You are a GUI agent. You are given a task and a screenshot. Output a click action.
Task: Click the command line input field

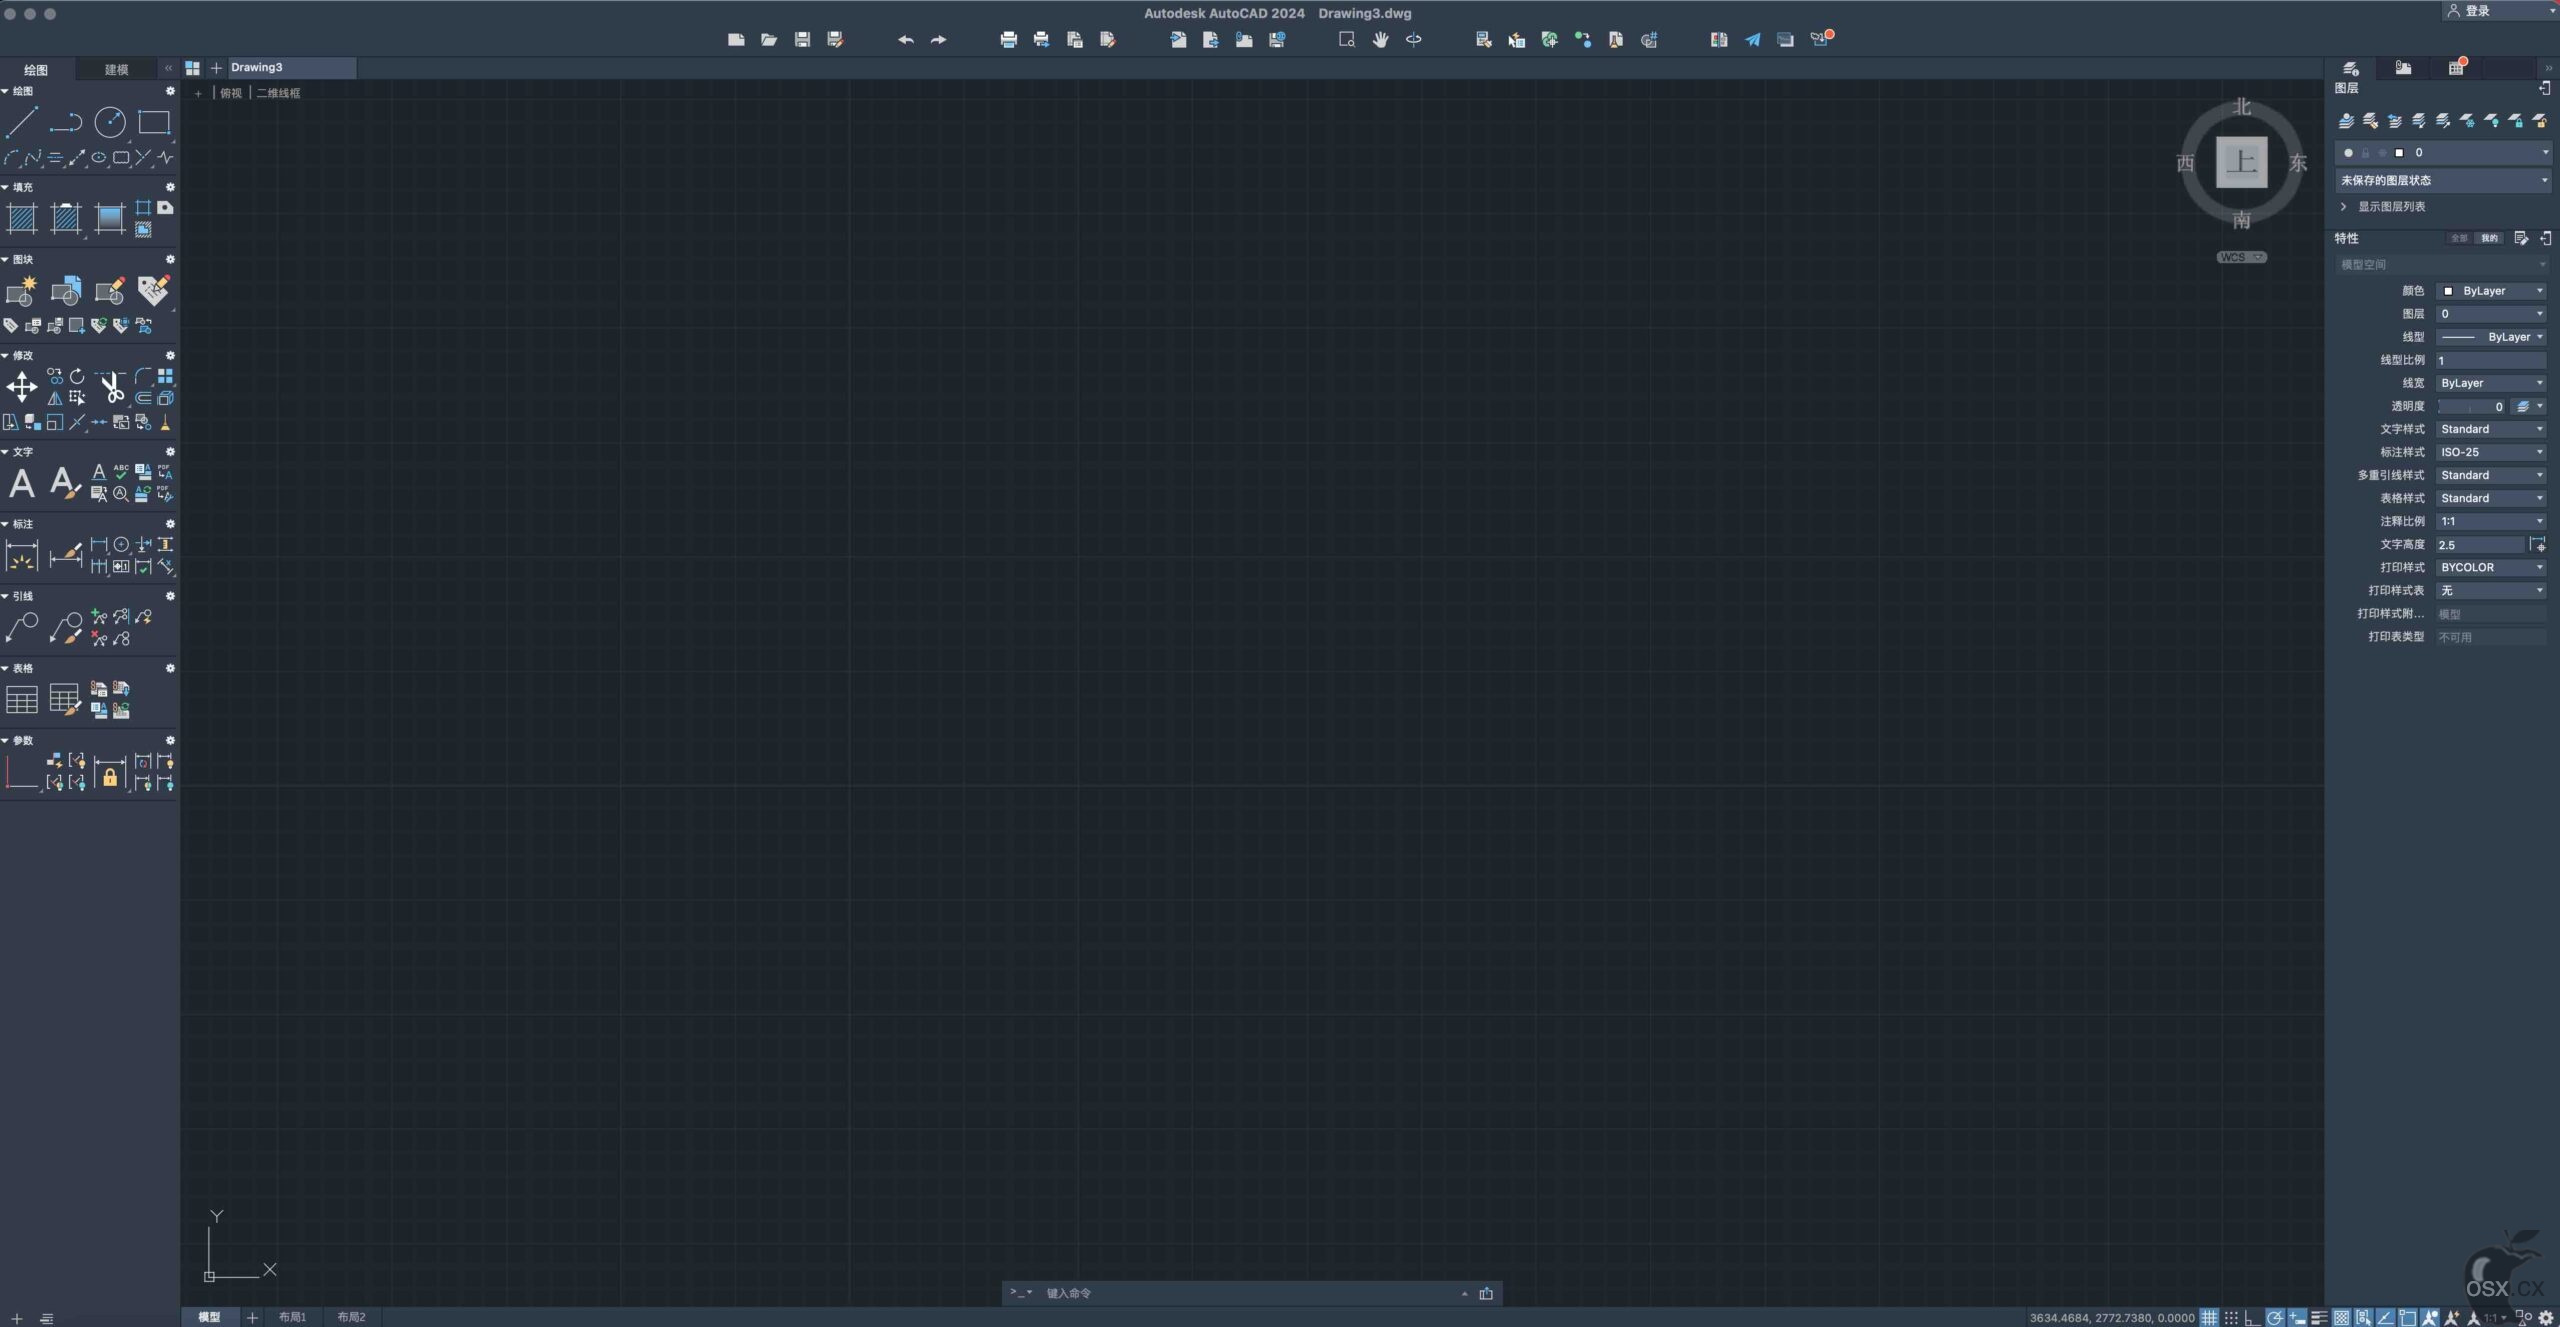pos(1250,1293)
